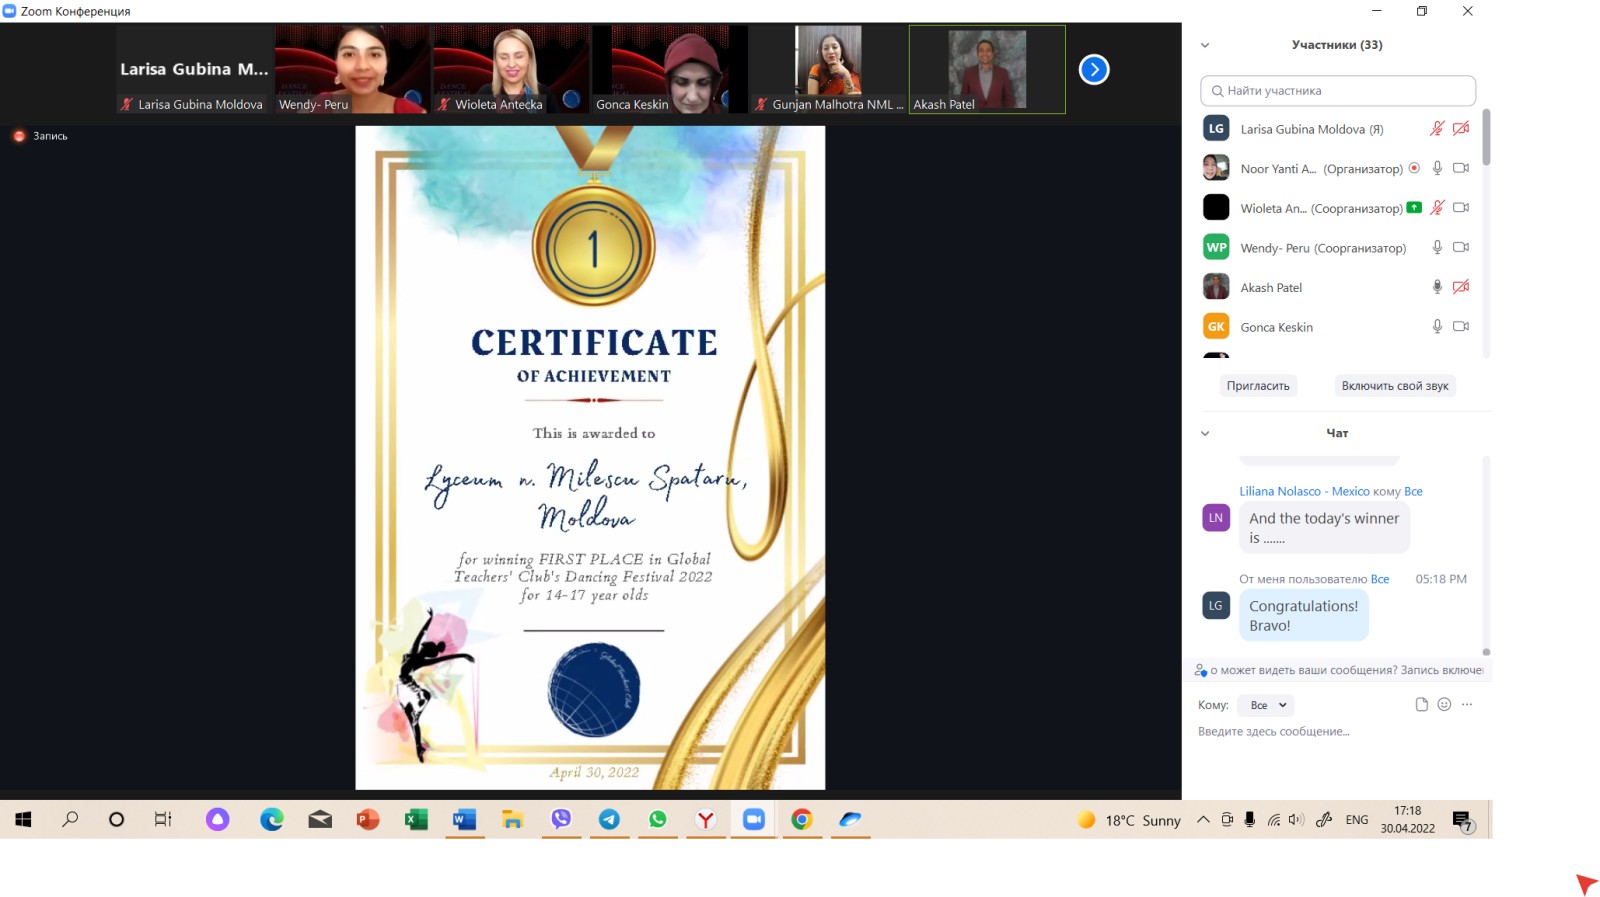The width and height of the screenshot is (1600, 897).
Task: Toggle Akash Patel's disabled camera icon
Action: [x=1460, y=287]
